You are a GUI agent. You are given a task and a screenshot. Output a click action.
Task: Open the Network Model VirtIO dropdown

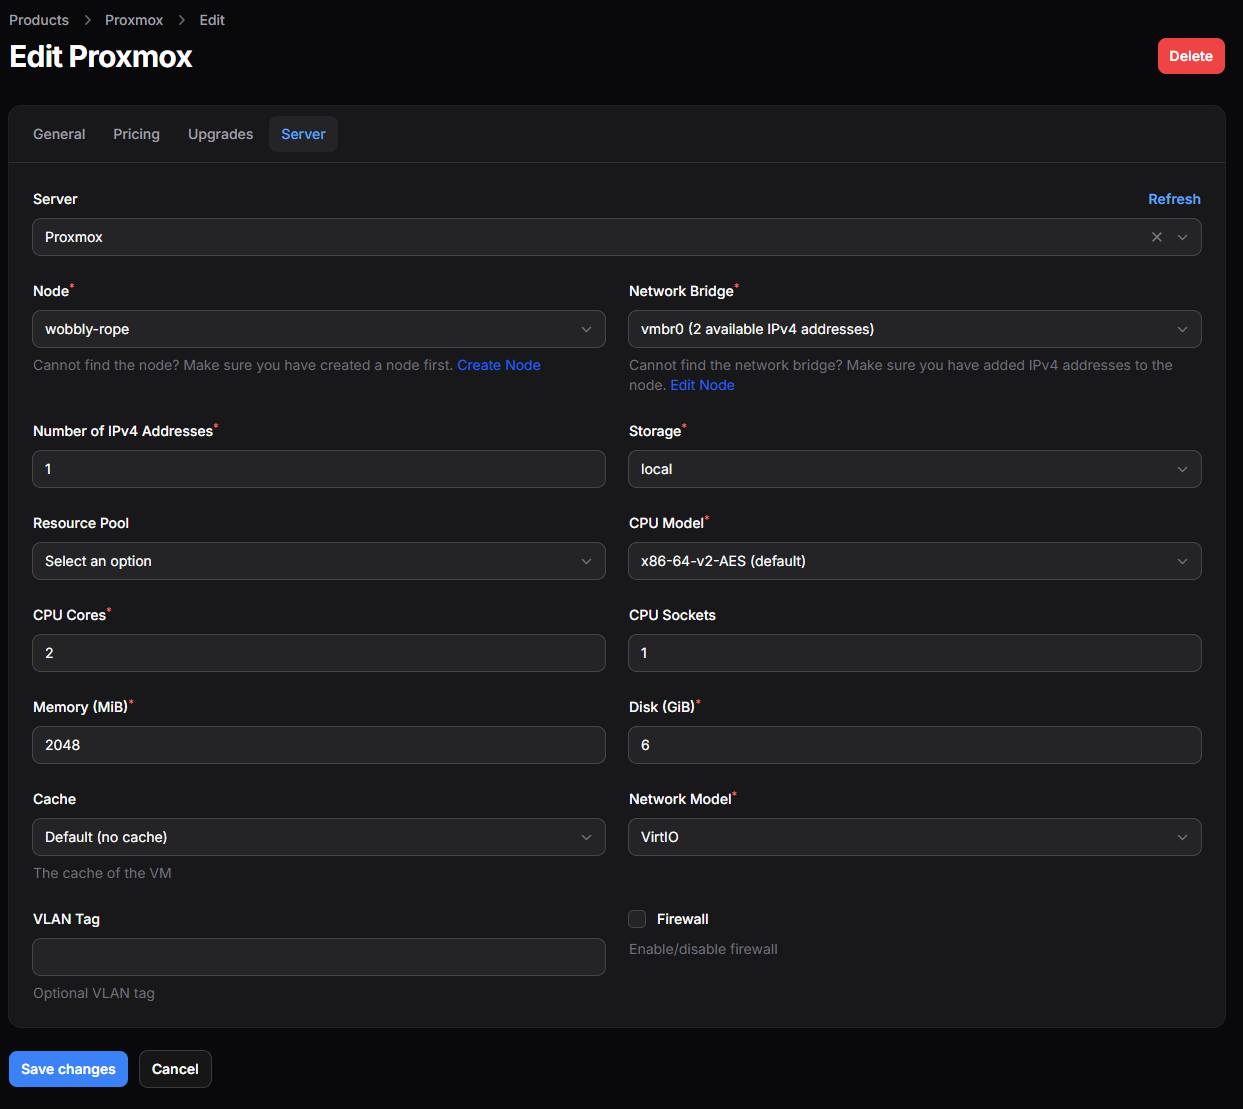[914, 837]
